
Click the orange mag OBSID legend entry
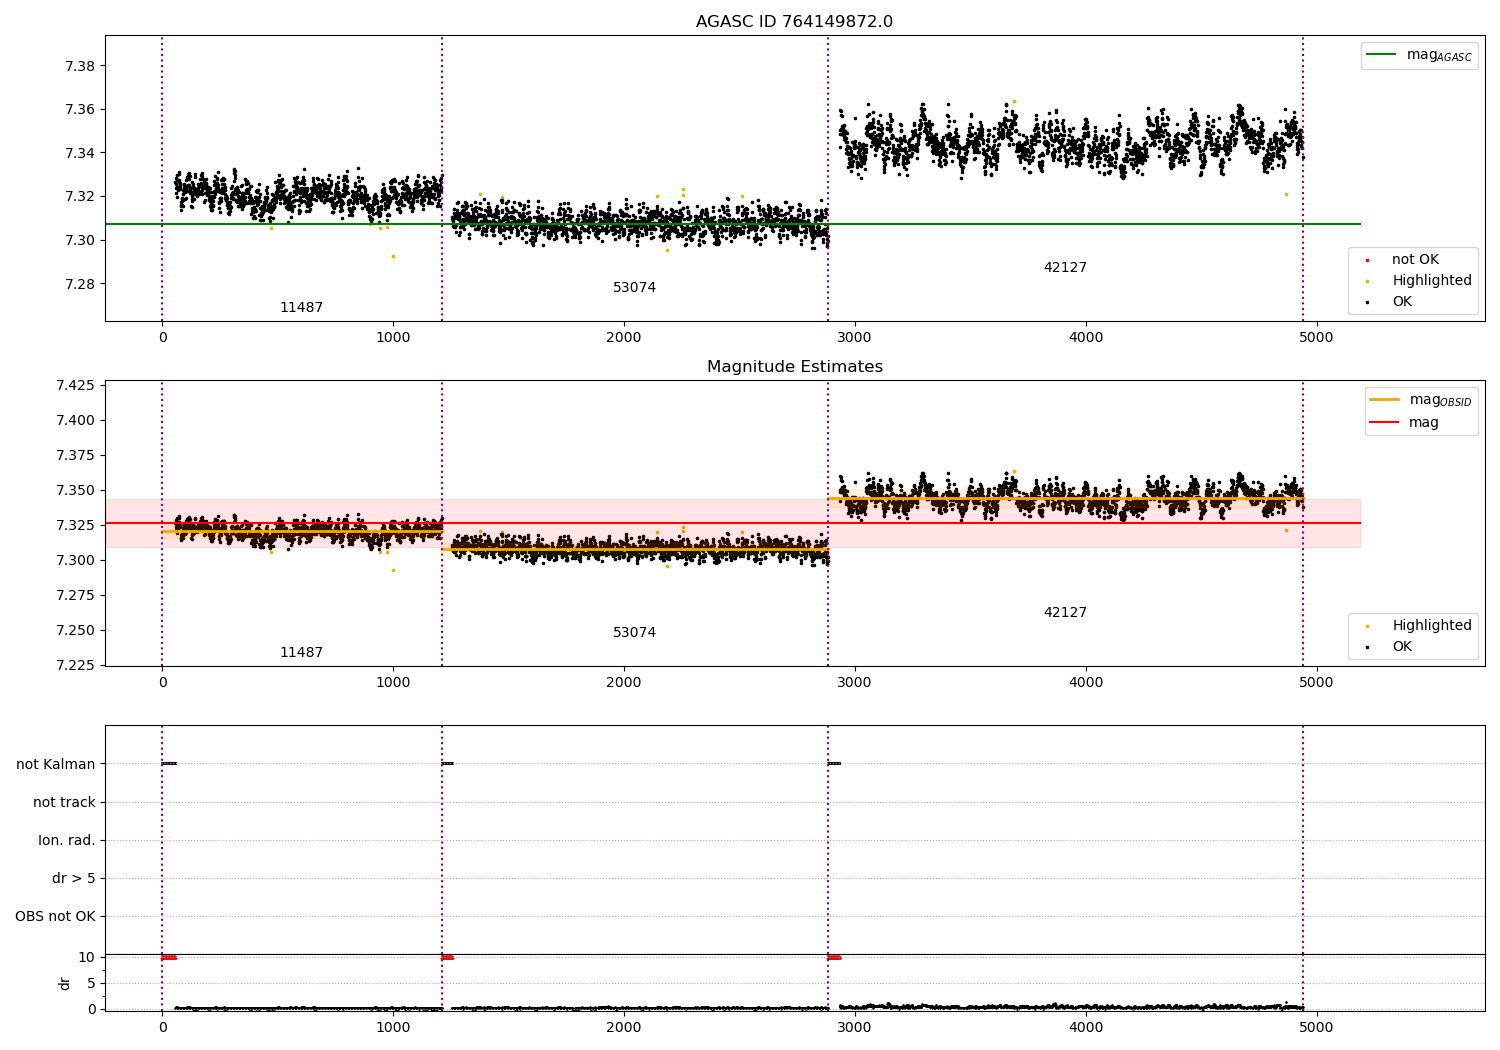(1421, 400)
